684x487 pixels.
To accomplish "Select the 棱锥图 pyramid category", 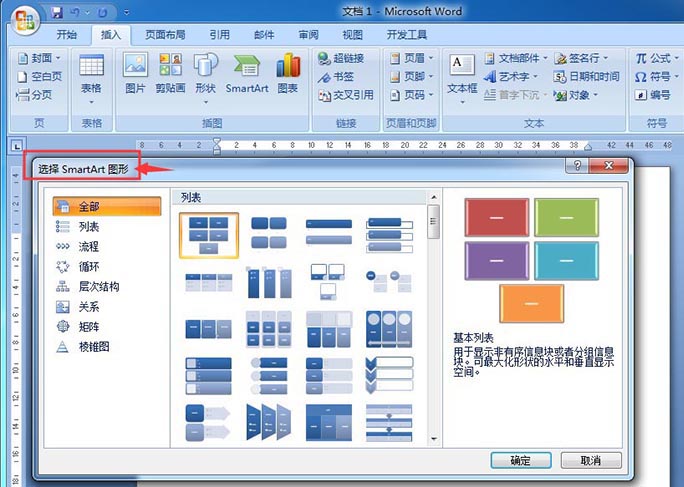I will click(x=83, y=346).
